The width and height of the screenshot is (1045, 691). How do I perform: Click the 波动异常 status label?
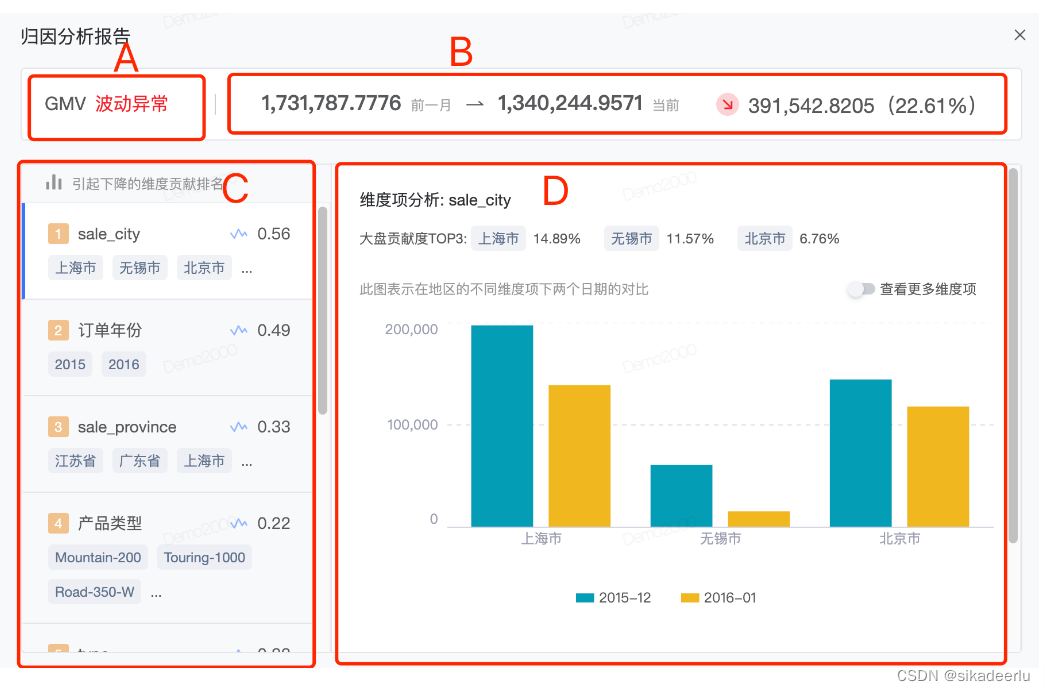(131, 104)
